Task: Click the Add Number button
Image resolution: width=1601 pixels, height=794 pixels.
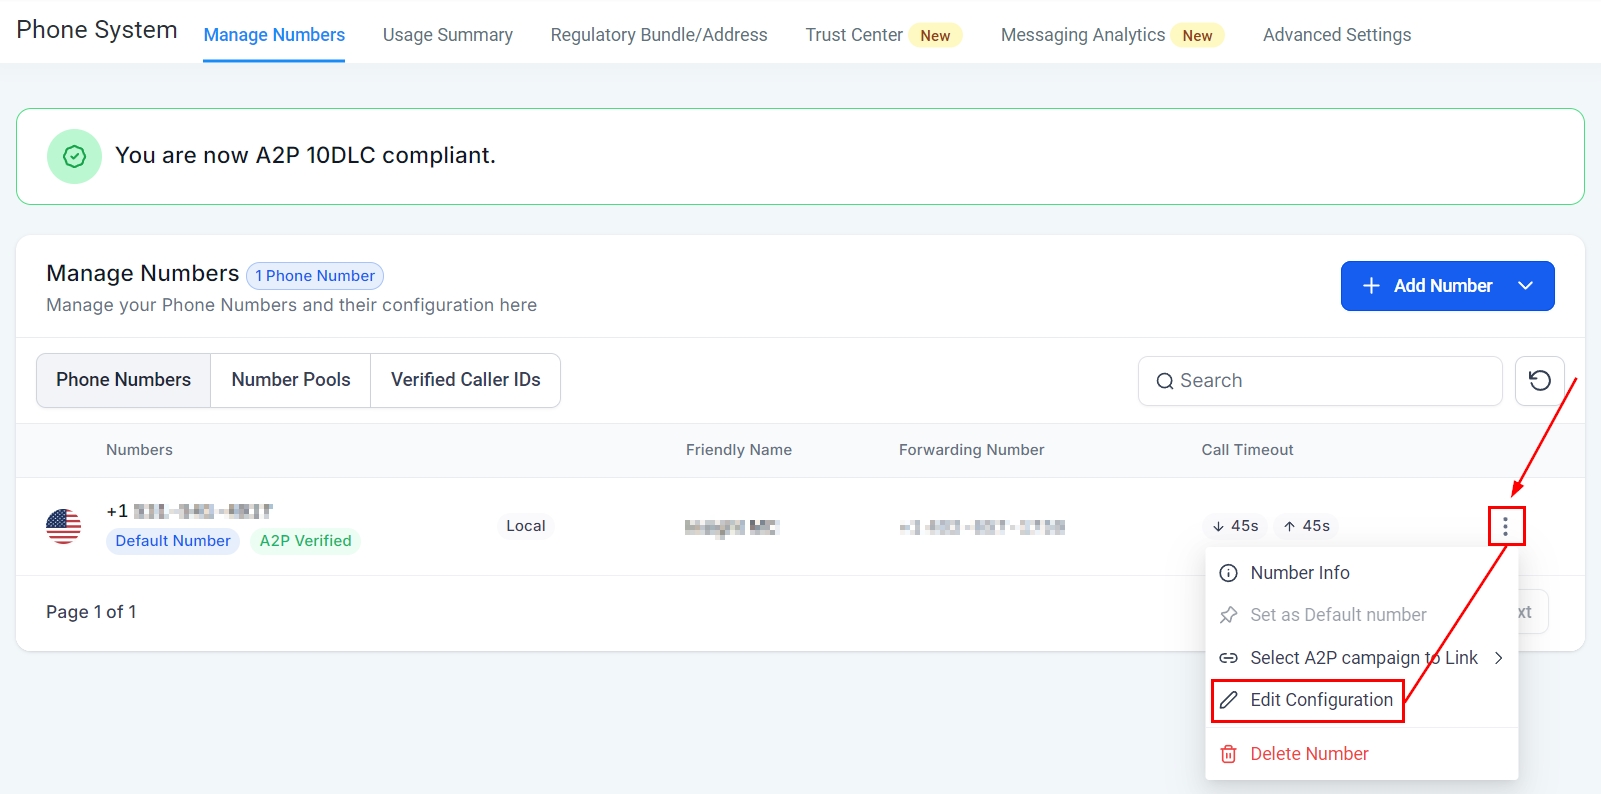Action: [1428, 286]
